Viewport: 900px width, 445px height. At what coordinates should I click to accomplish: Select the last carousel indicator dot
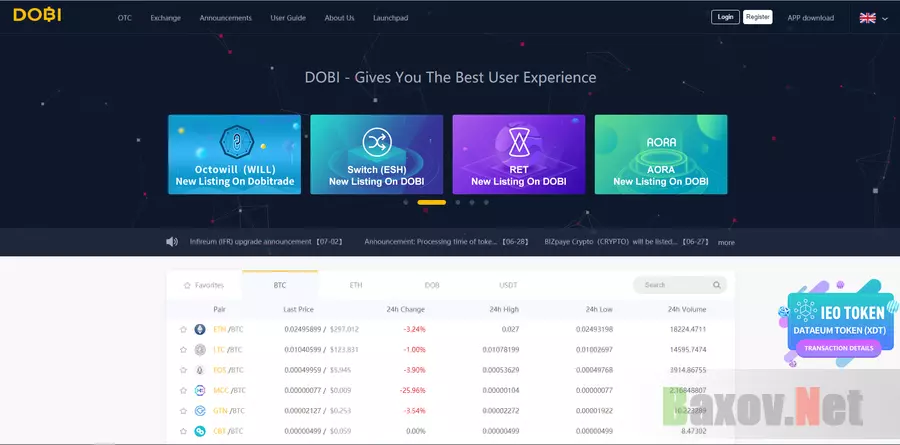[486, 202]
